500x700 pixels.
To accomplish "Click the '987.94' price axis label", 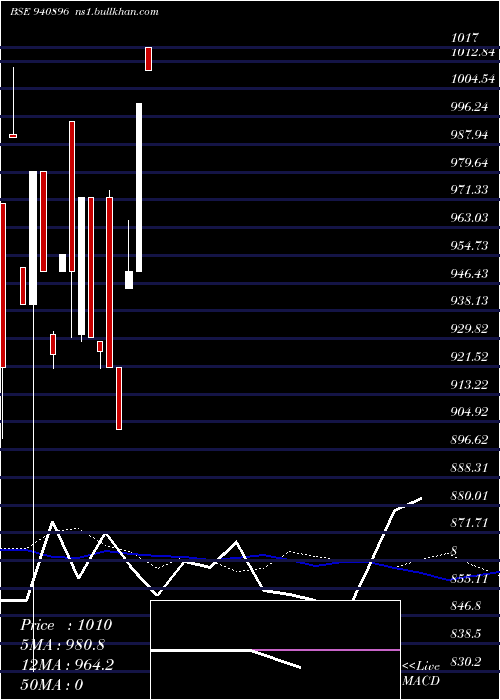I will click(x=470, y=134).
